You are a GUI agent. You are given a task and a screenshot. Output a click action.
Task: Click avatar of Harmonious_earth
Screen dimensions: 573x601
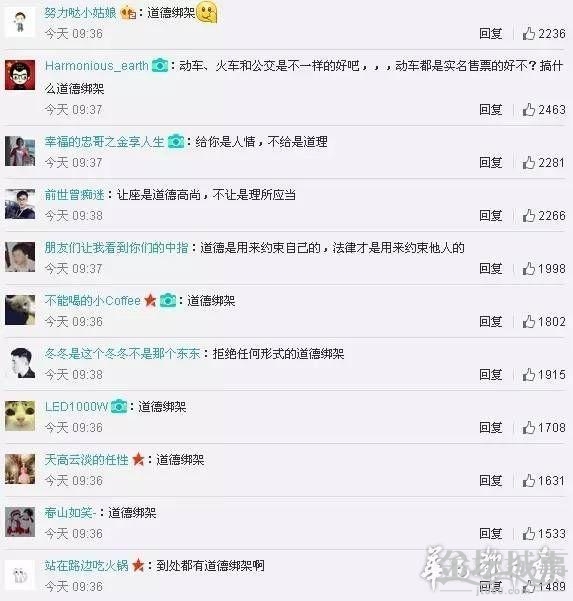20,75
